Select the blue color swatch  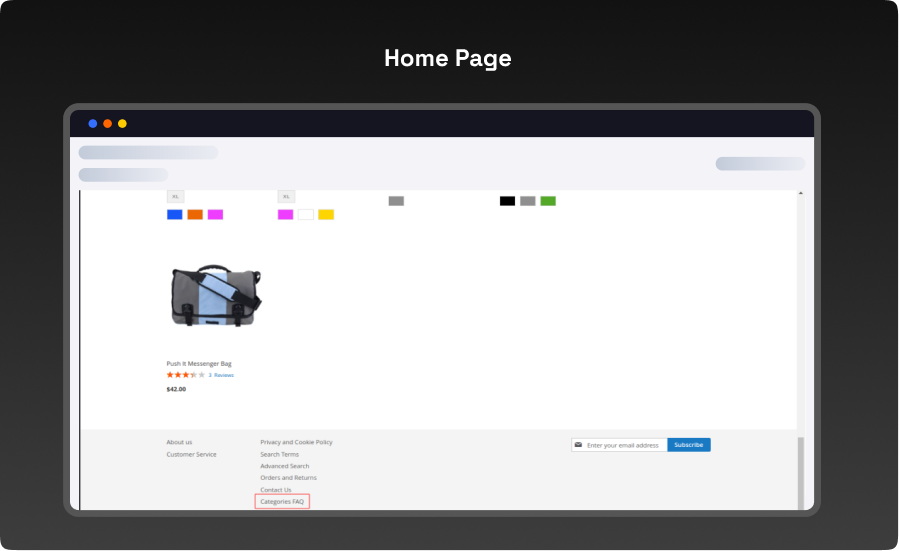click(175, 214)
